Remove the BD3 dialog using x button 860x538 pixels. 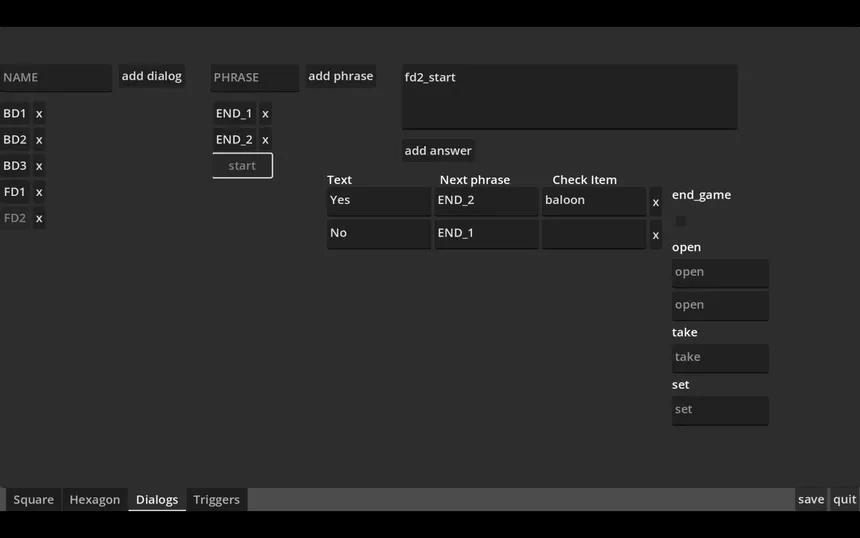click(x=39, y=166)
